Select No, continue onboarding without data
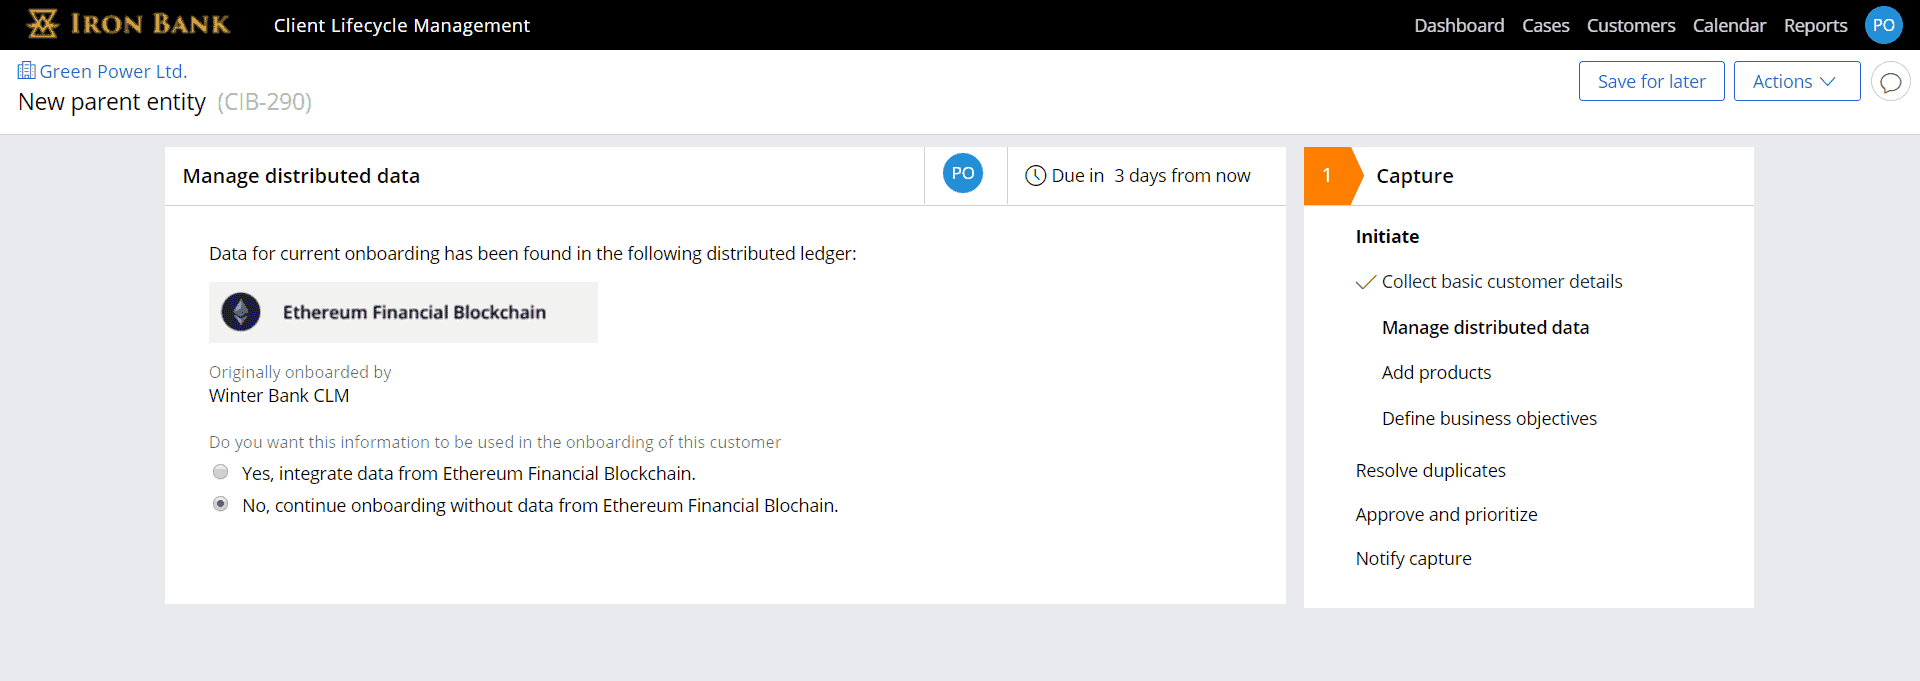This screenshot has height=681, width=1920. 221,504
